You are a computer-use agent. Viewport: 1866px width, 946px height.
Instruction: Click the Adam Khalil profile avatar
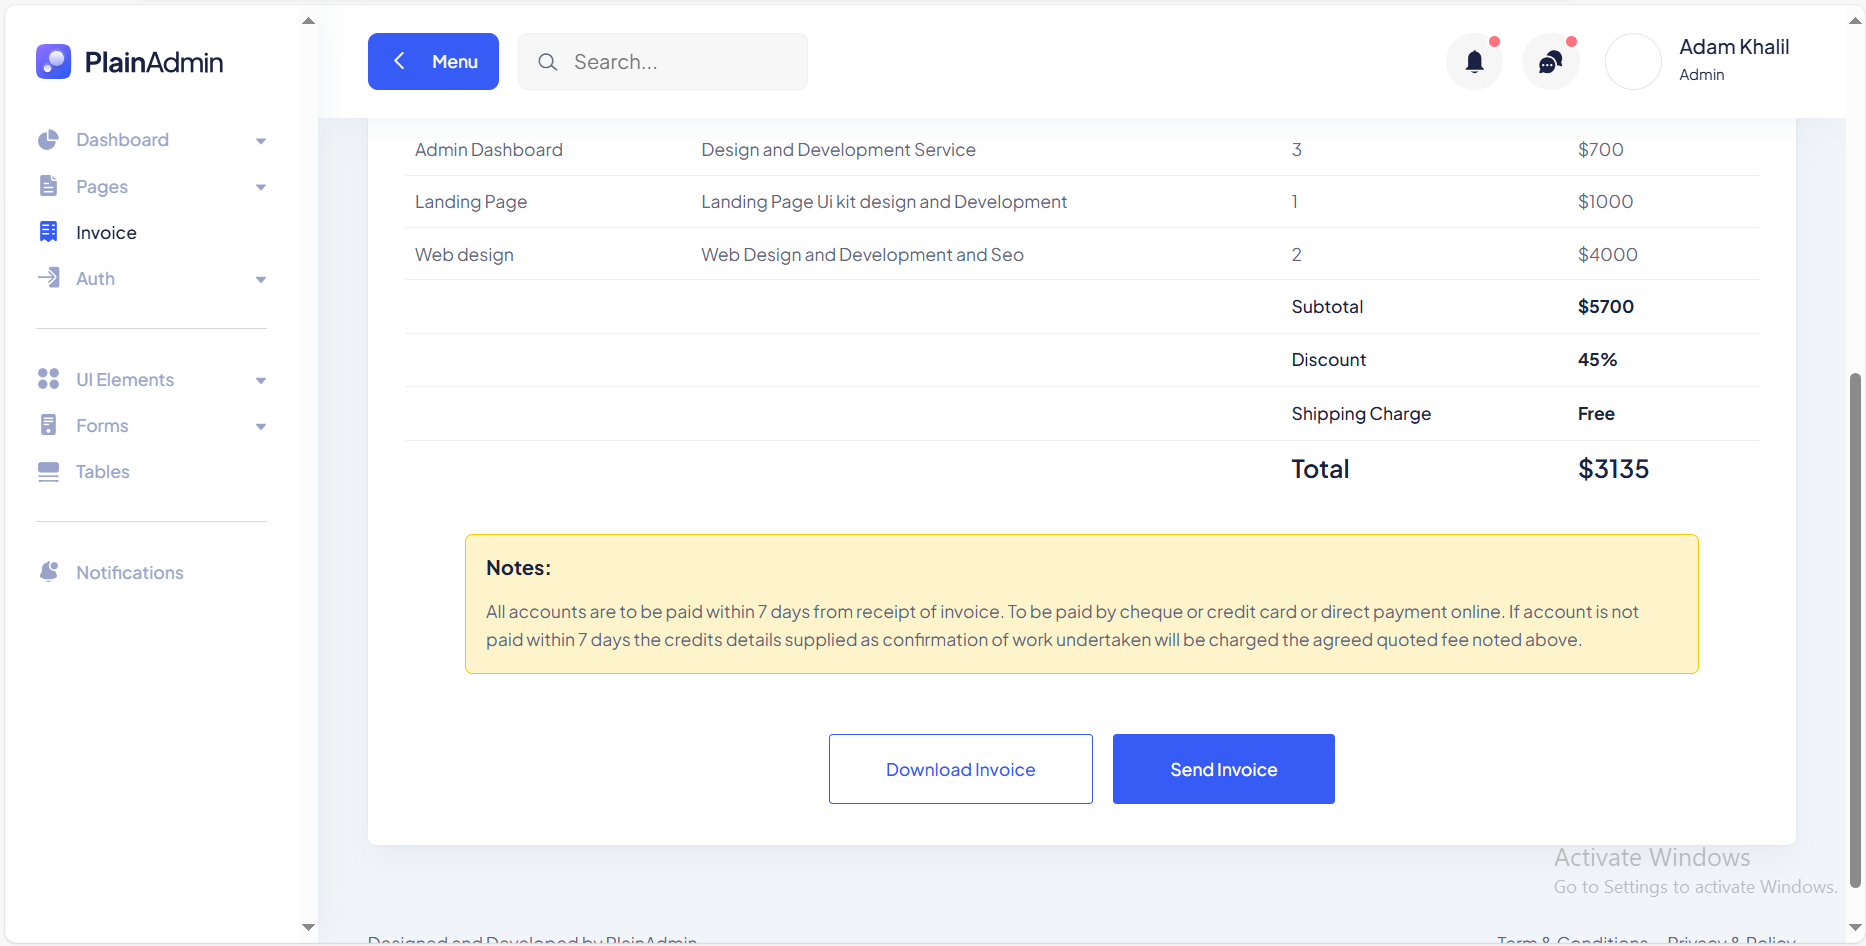[x=1633, y=62]
